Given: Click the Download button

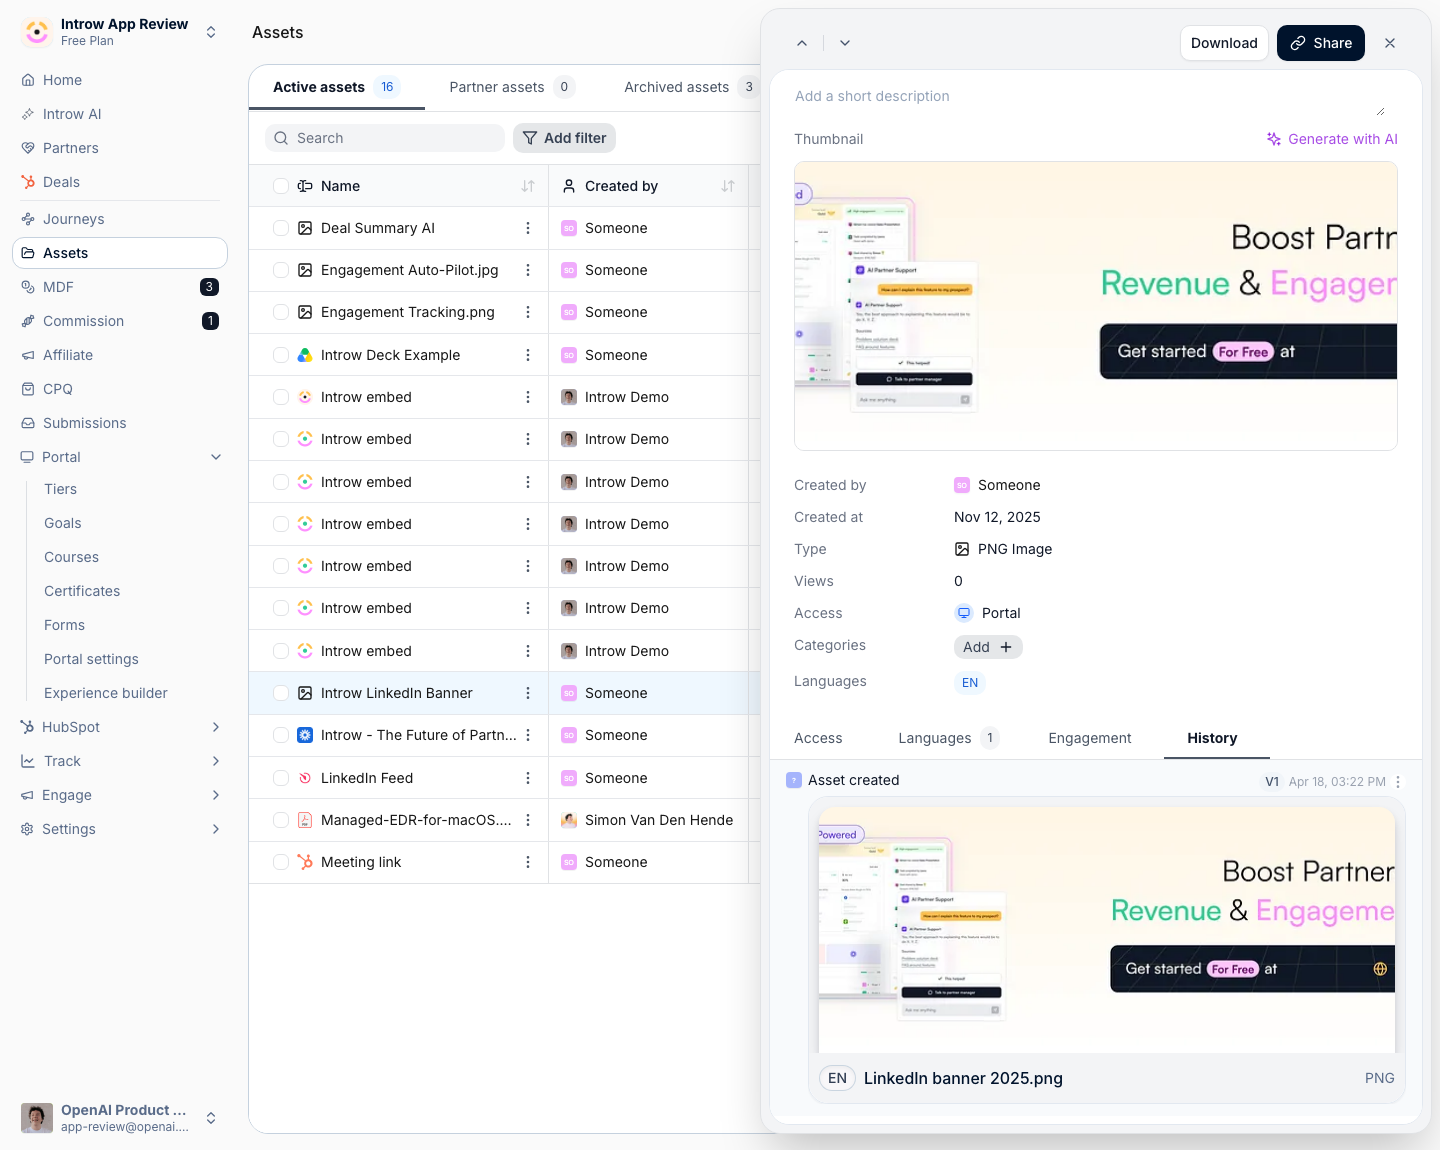Looking at the screenshot, I should 1224,43.
